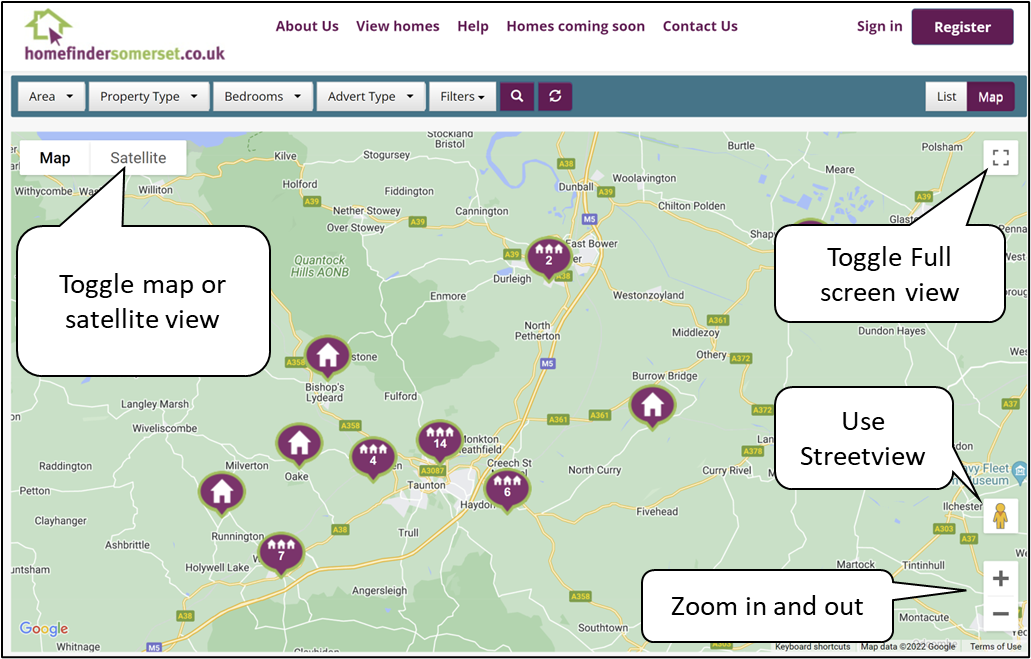Click the North Curry map label
The height and width of the screenshot is (659, 1031).
tap(594, 470)
